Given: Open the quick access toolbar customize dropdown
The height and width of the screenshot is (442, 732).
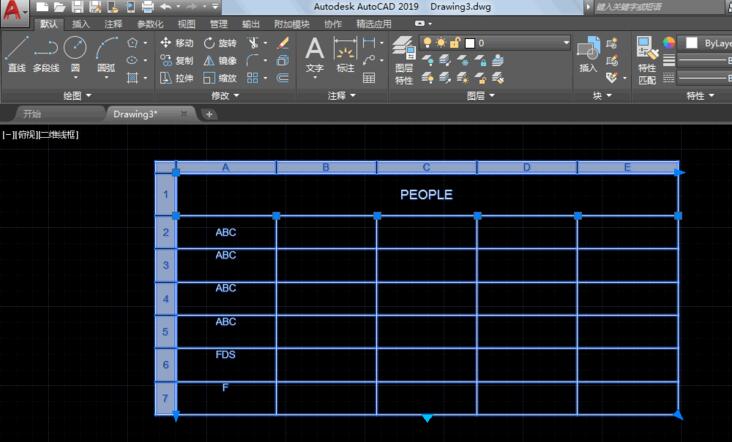Looking at the screenshot, I should click(215, 7).
